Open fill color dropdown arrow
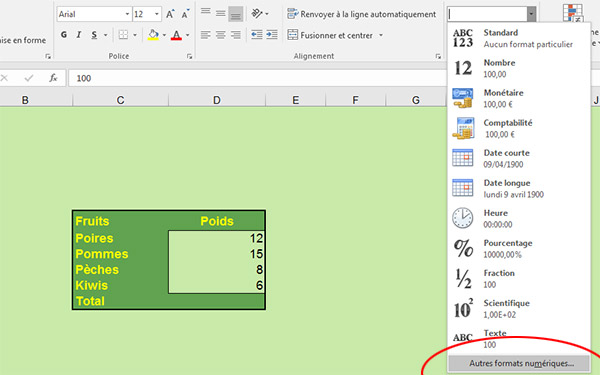This screenshot has height=375, width=600. 164,35
